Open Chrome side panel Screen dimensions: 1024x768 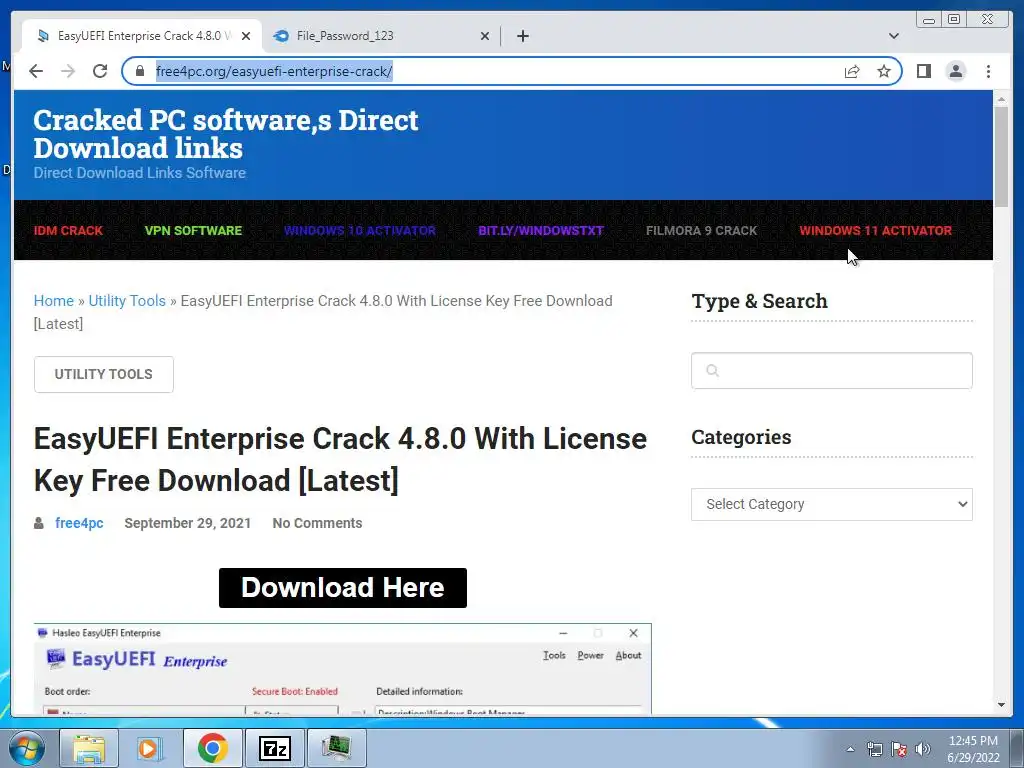(923, 71)
